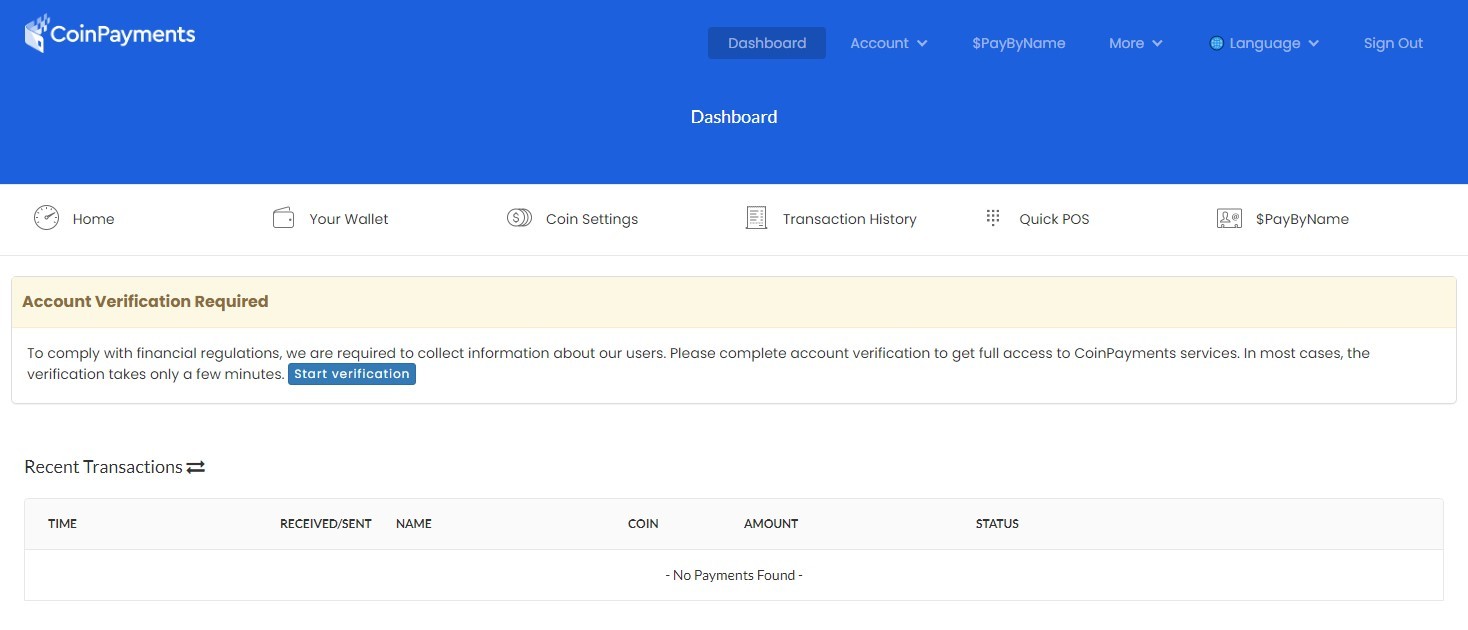The image size is (1468, 630).
Task: Click the globe icon next to Language
Action: tap(1216, 43)
